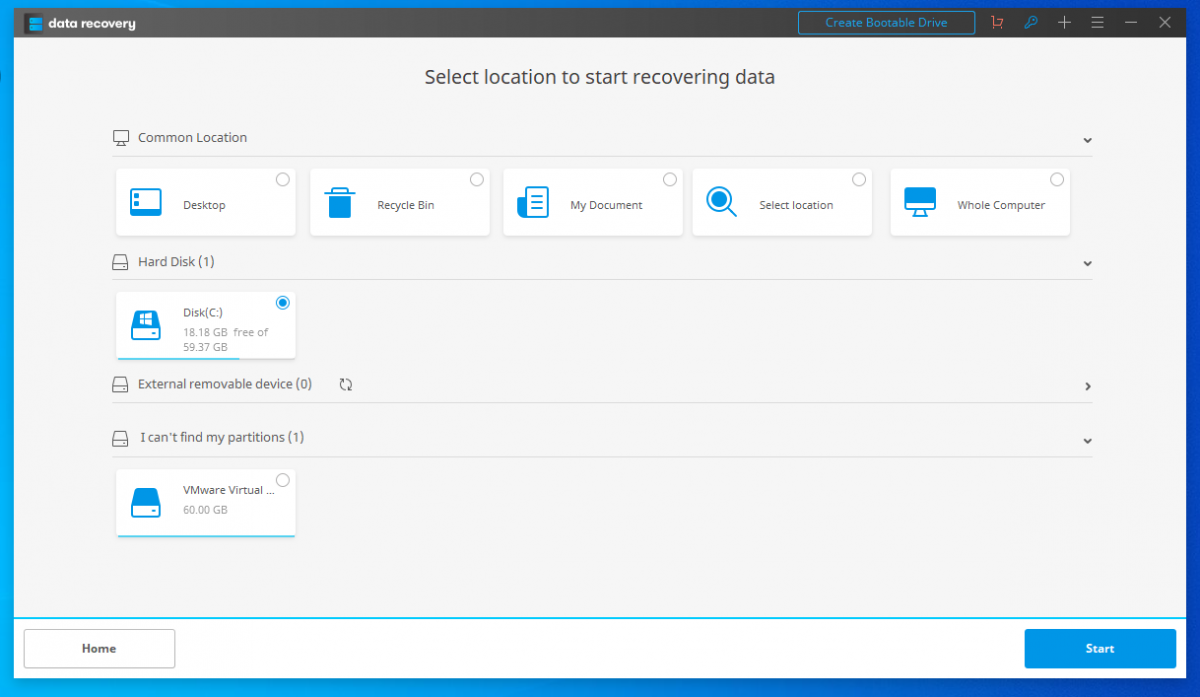Collapse the I can't find my partitions section

point(1087,441)
